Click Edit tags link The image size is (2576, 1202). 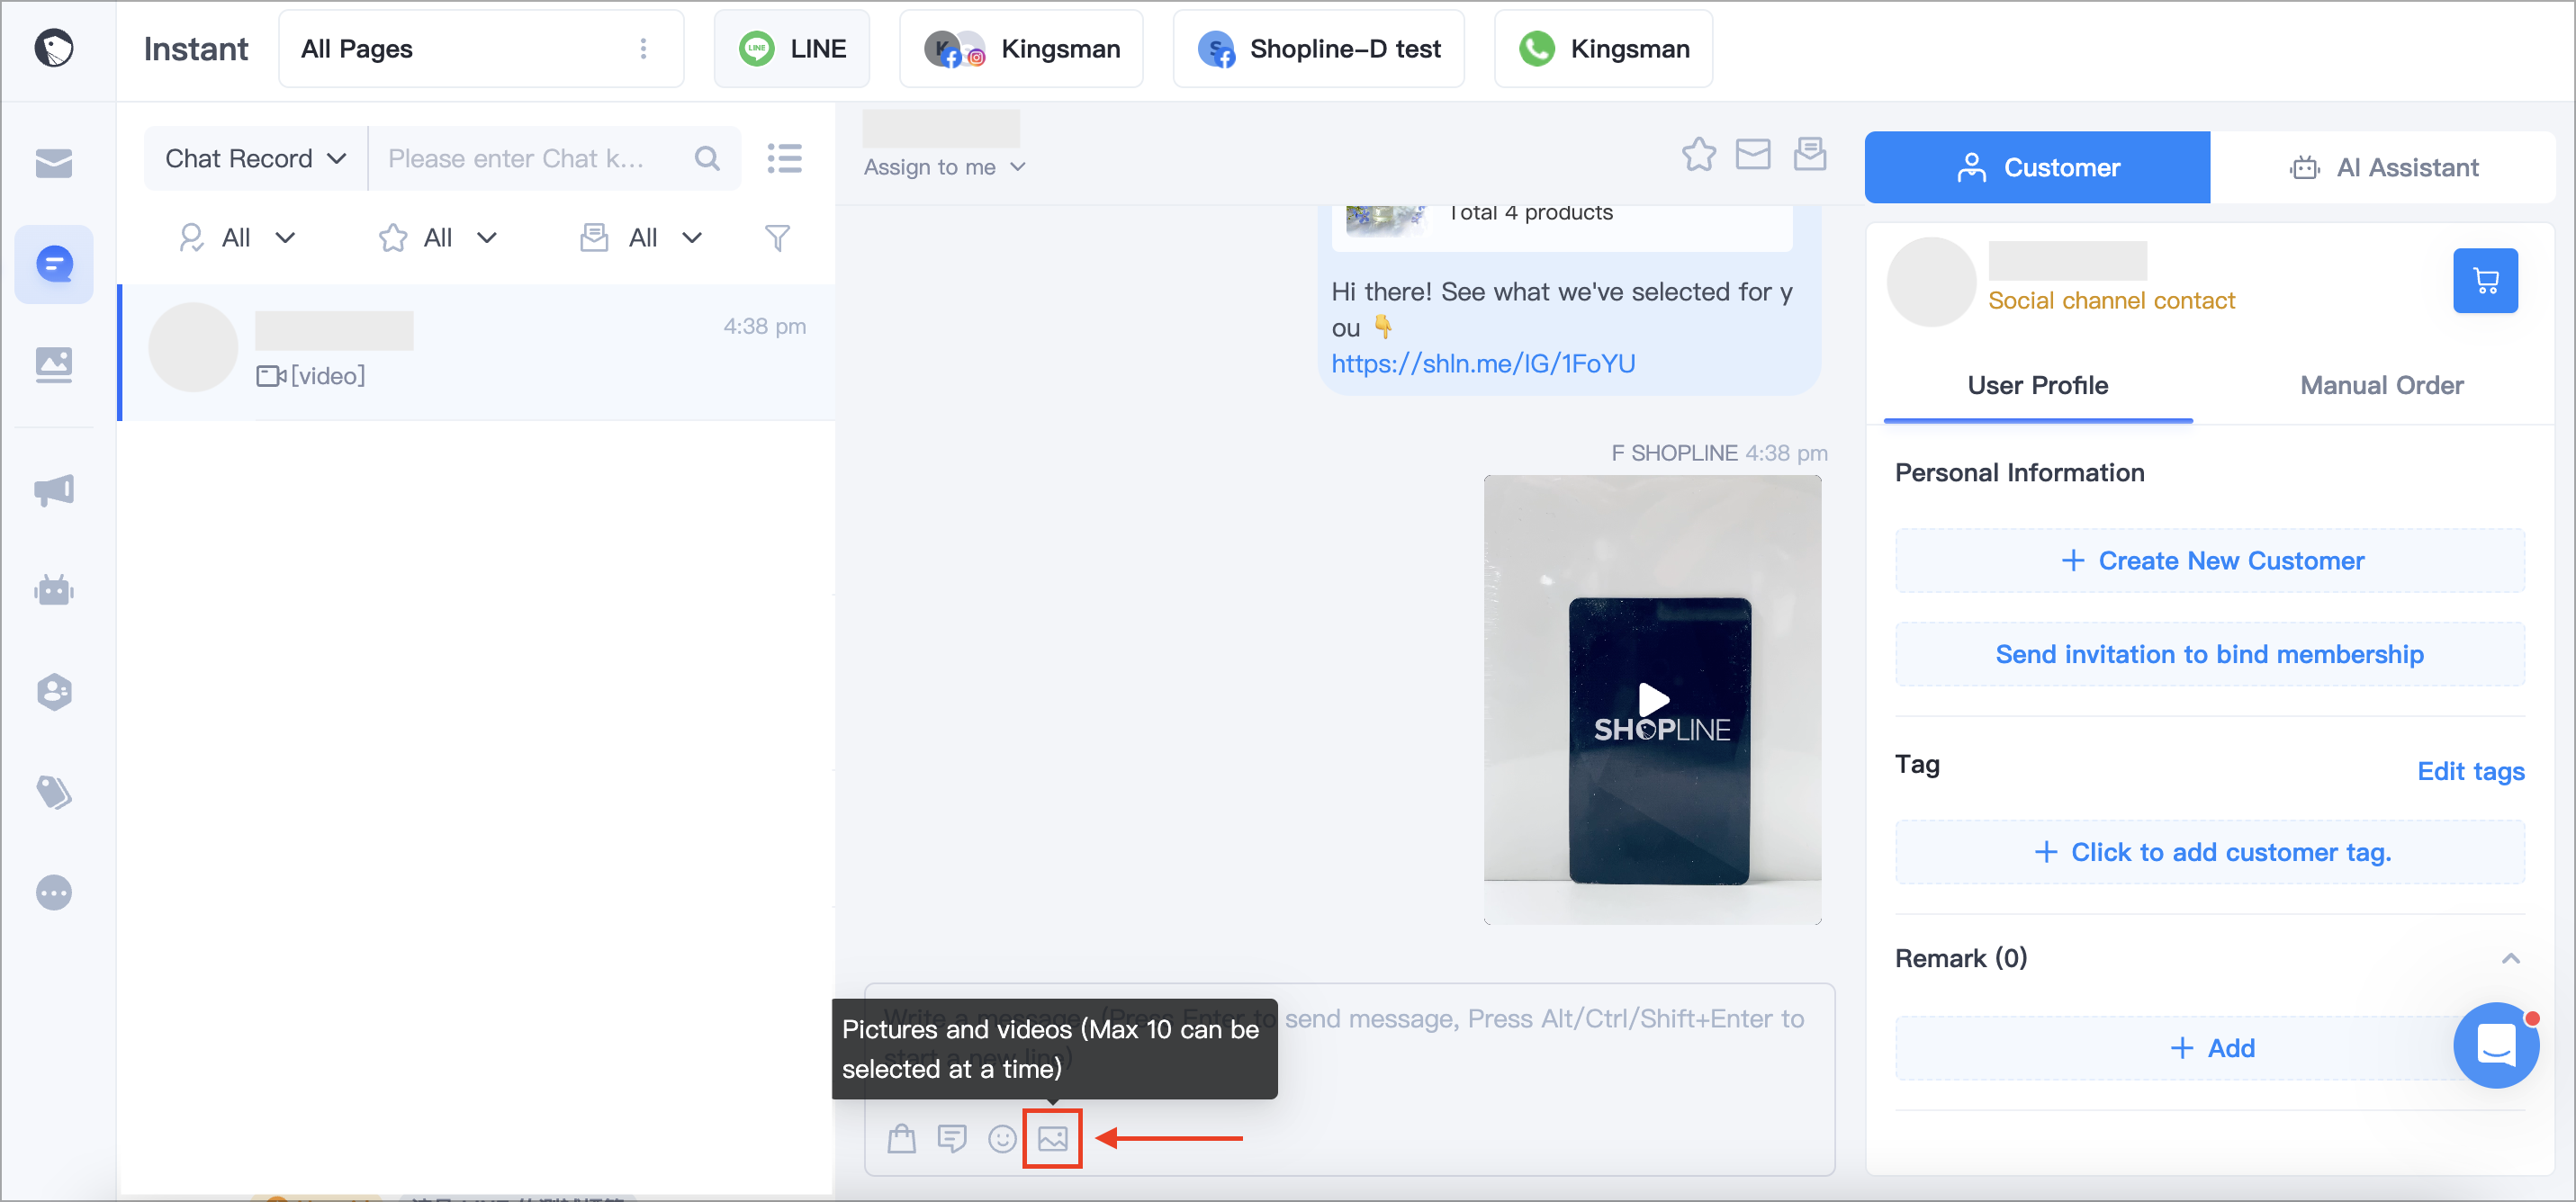click(x=2470, y=771)
